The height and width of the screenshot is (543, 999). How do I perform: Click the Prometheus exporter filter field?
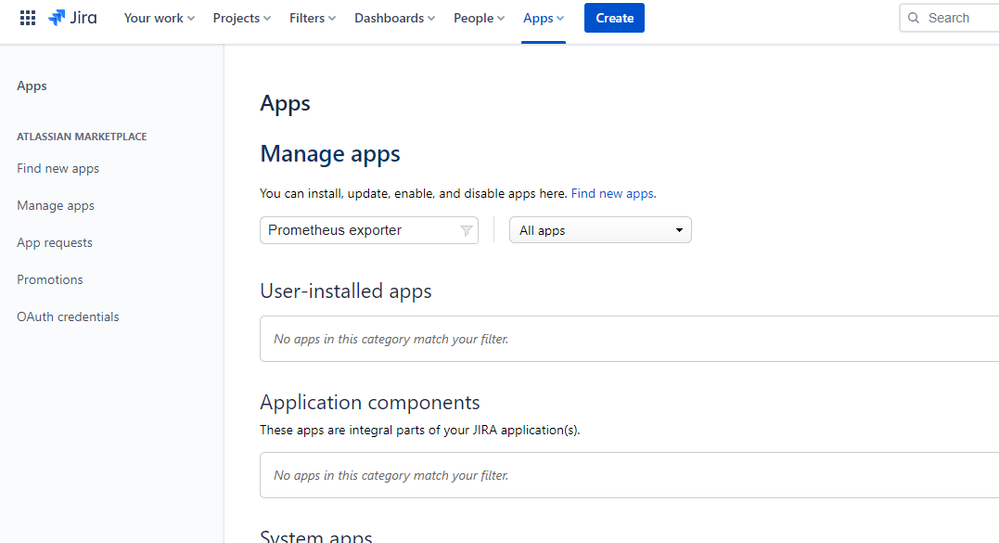click(369, 230)
